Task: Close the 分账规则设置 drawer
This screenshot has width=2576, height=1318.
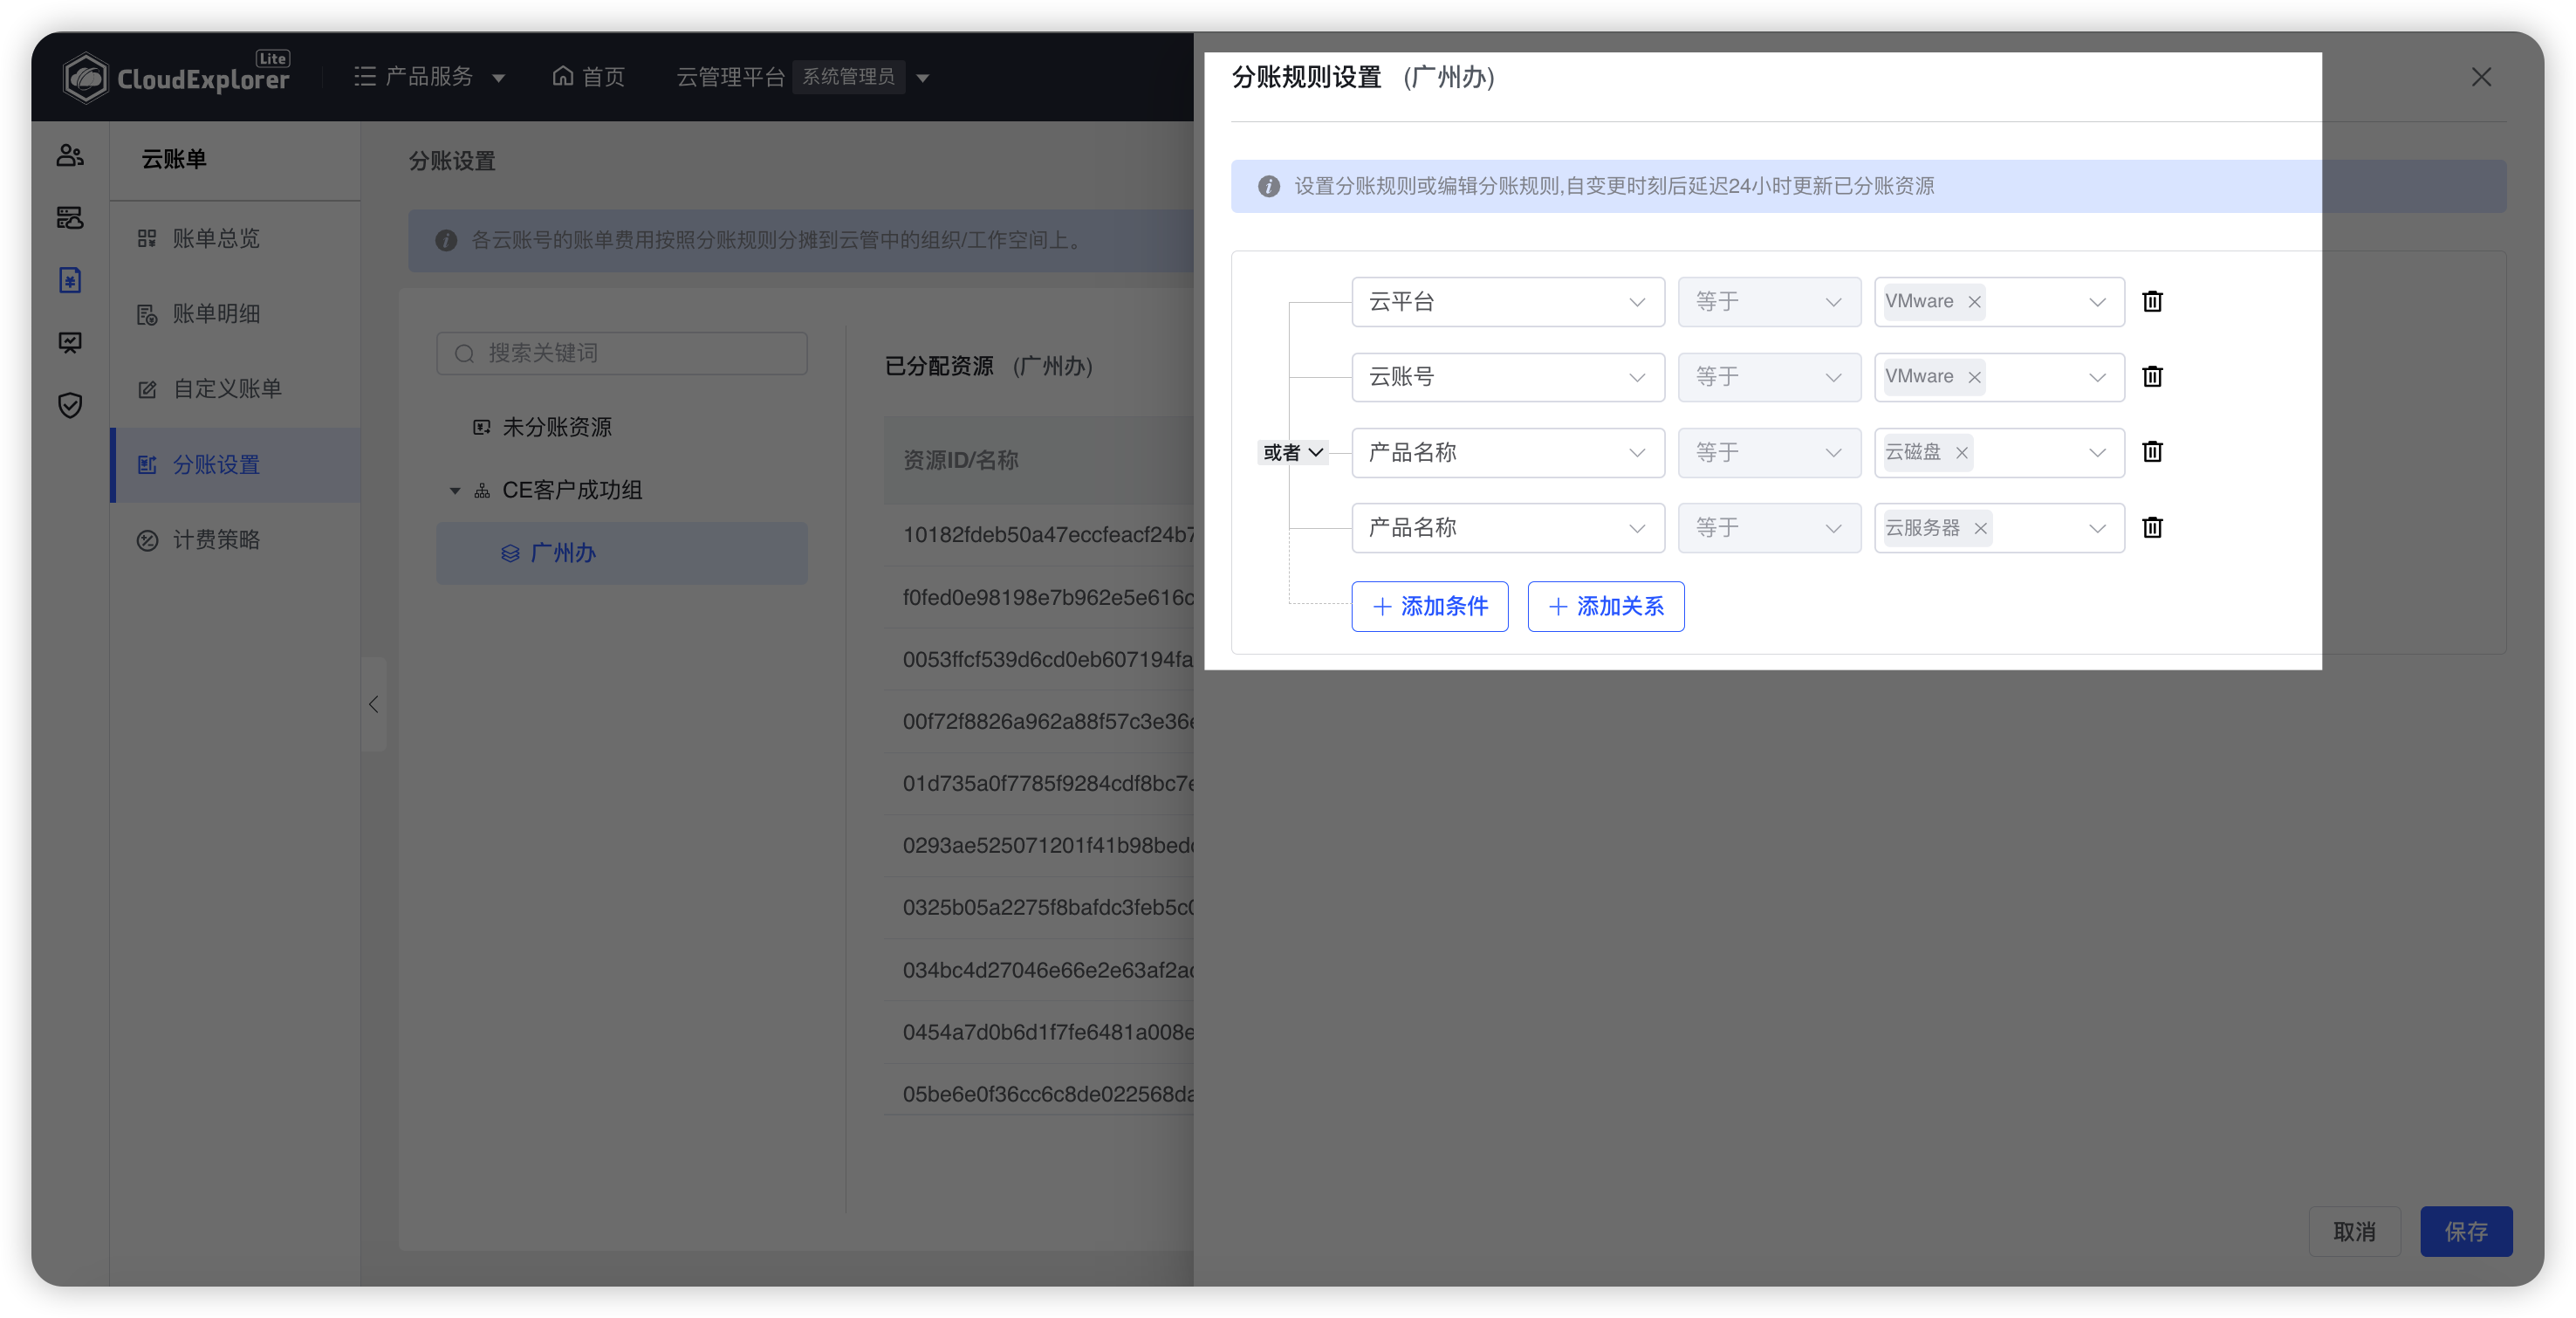Action: pyautogui.click(x=2481, y=77)
